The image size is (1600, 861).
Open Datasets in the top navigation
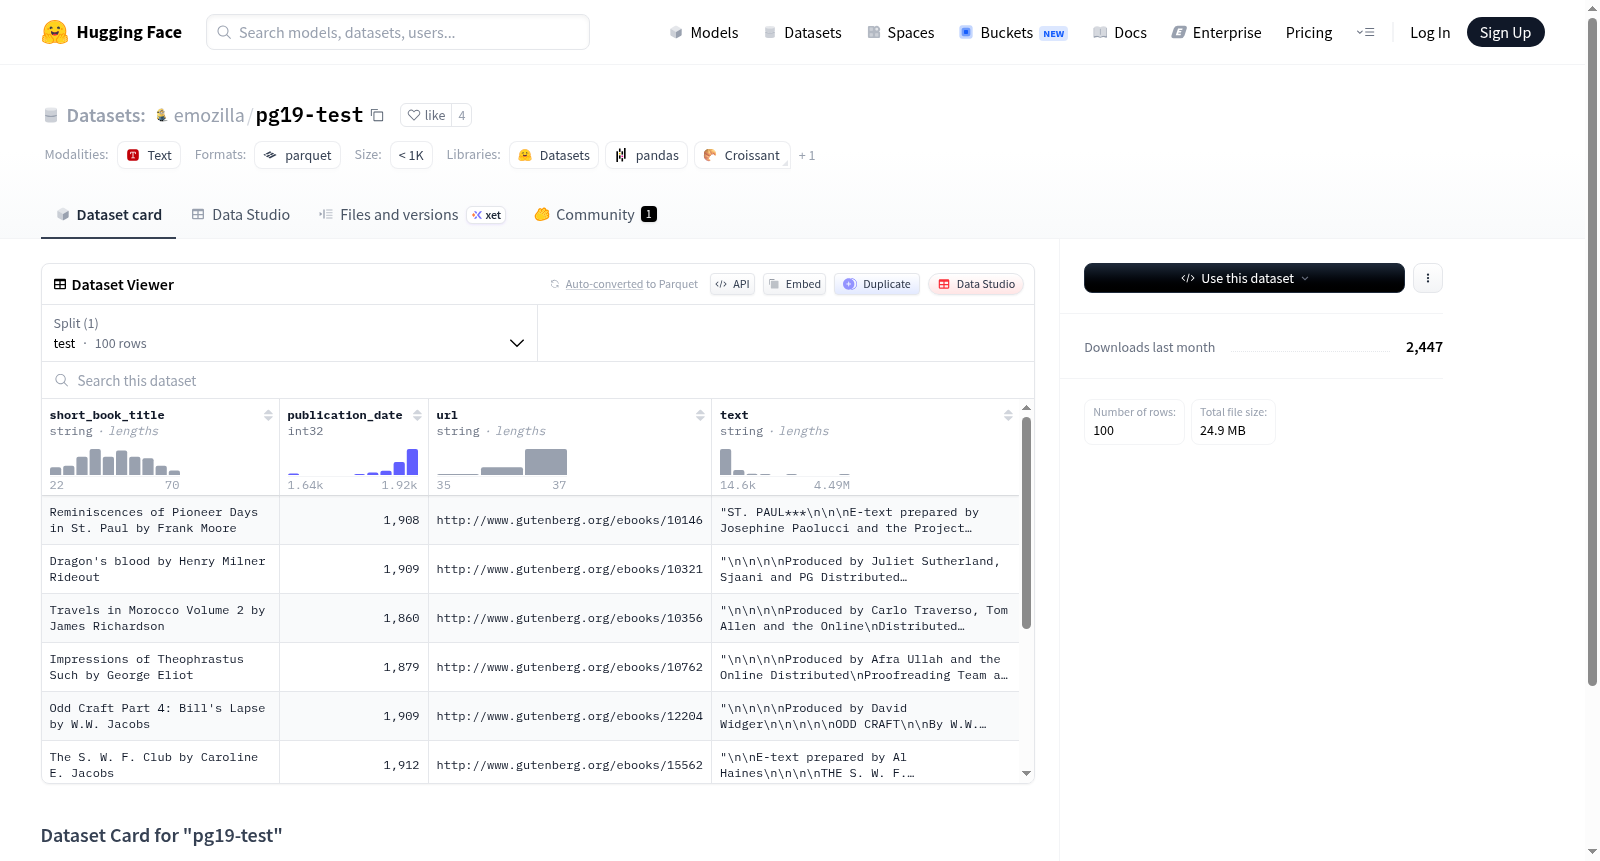click(x=802, y=32)
